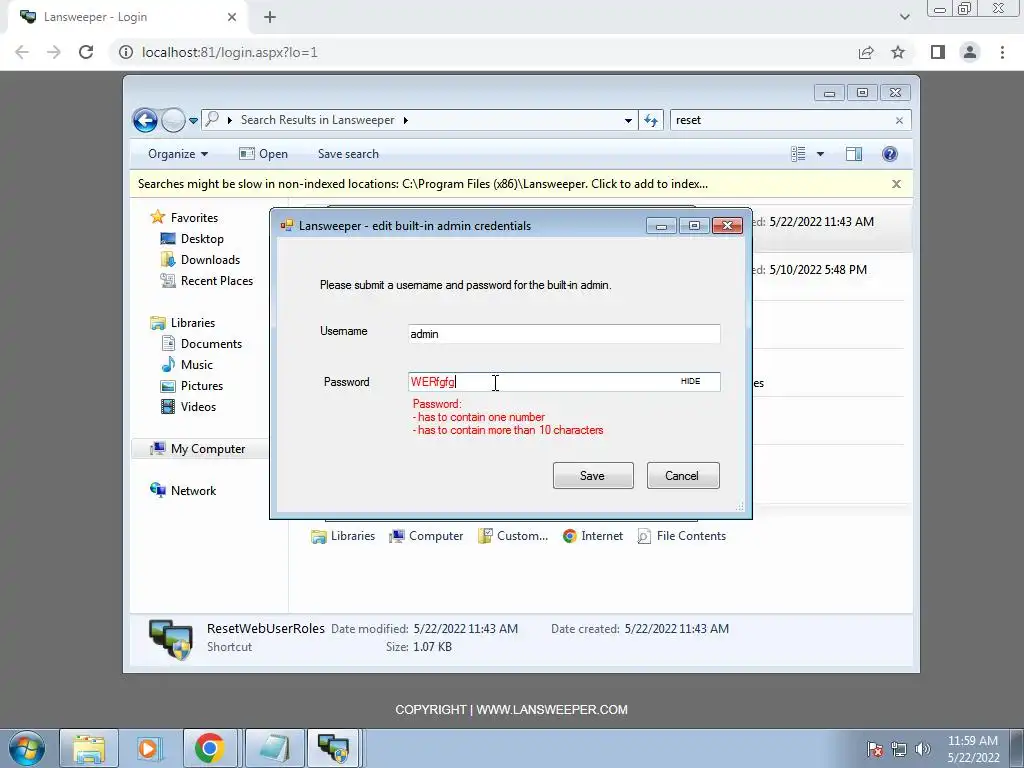Open Explorer recent pages dropdown arrow
The image size is (1024, 768).
tap(193, 121)
